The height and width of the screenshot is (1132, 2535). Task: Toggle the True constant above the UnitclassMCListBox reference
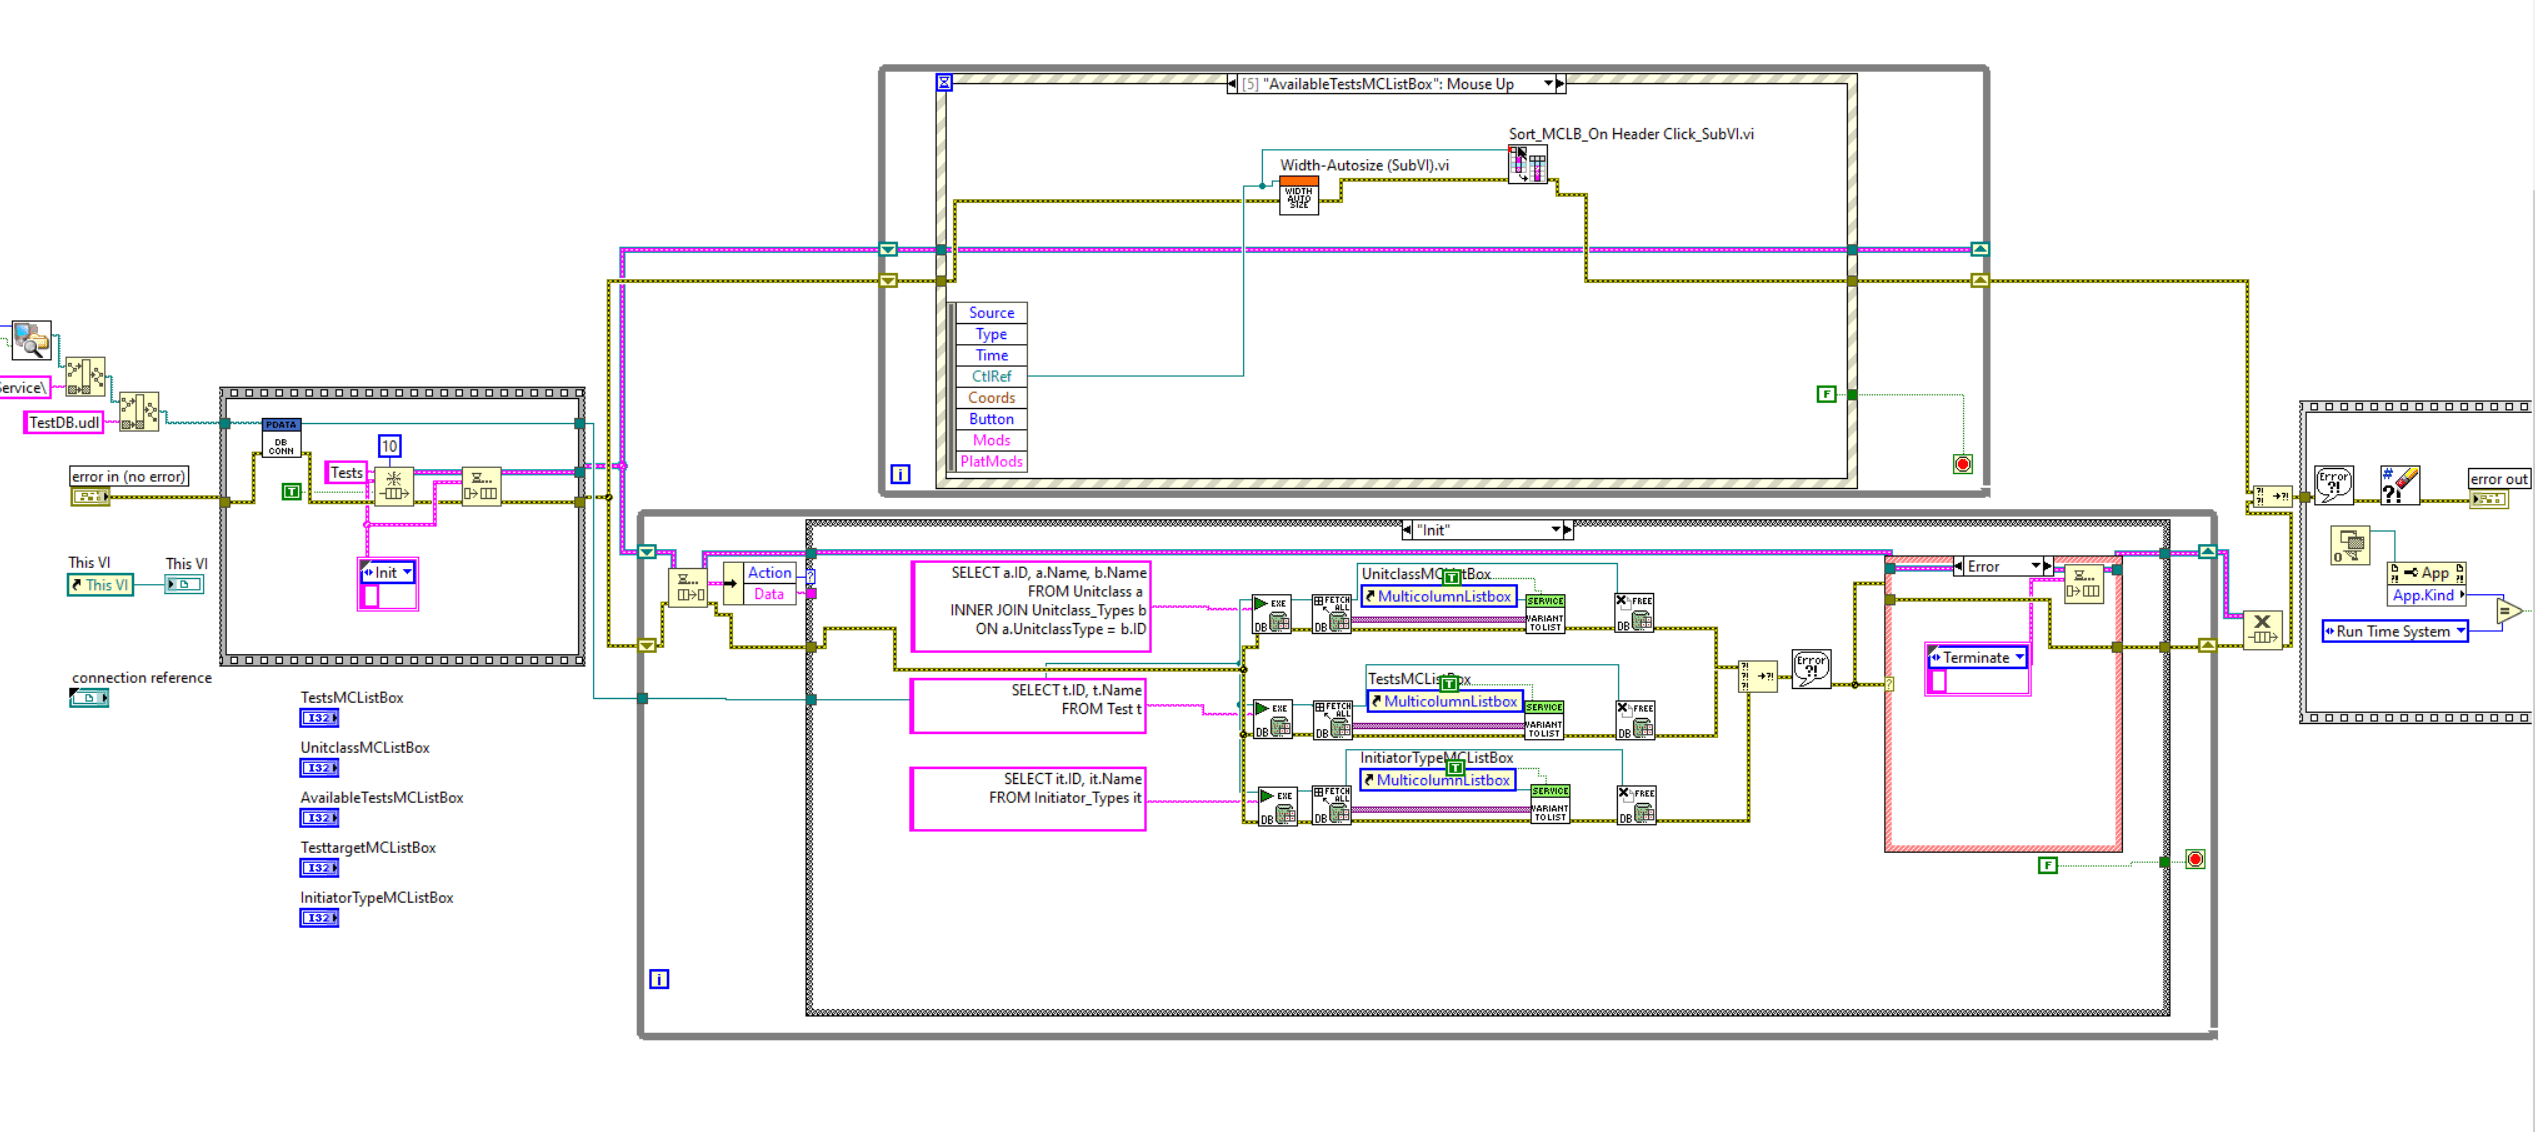point(1451,577)
